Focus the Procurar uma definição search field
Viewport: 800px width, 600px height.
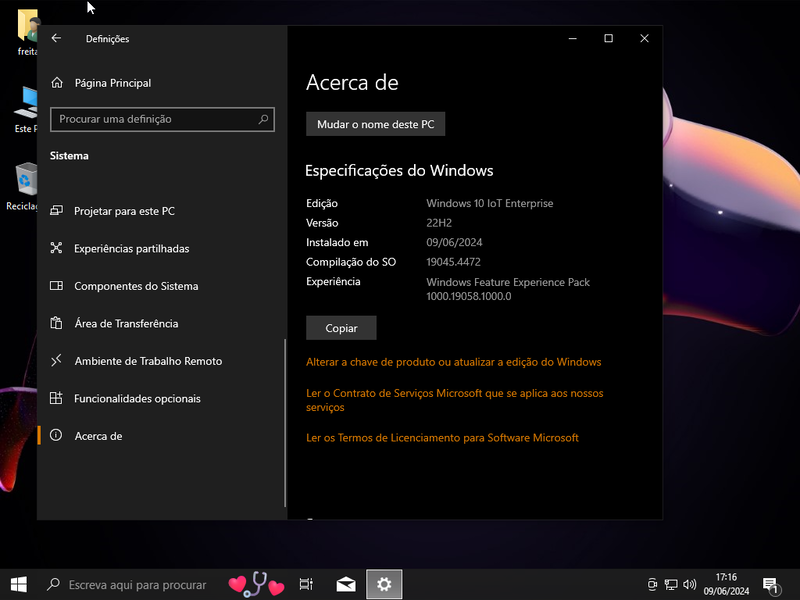(162, 119)
